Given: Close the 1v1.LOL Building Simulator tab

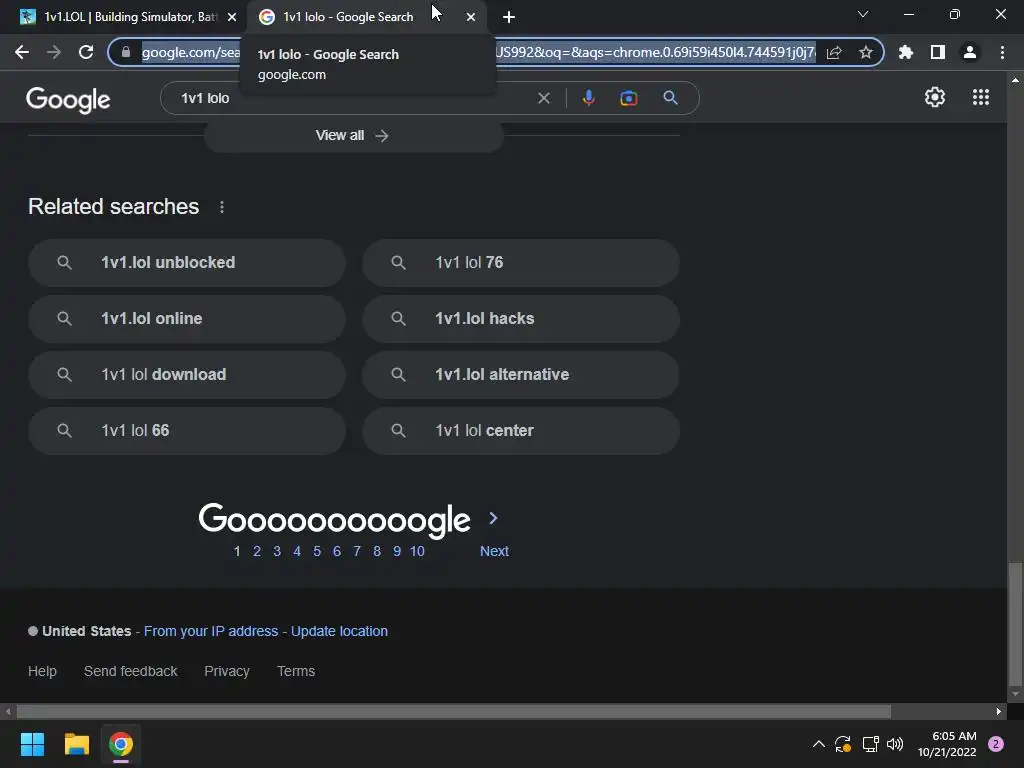Looking at the screenshot, I should [232, 17].
